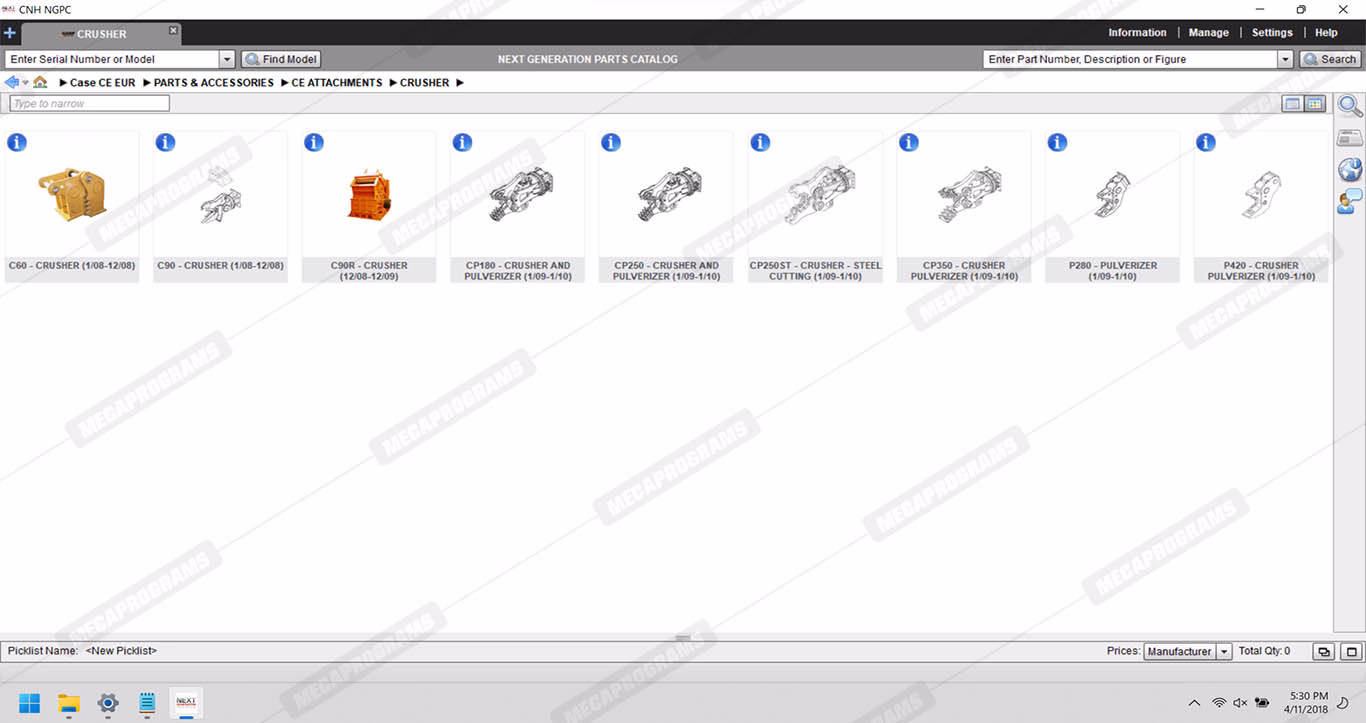Screen dimensions: 1366x723
Task: Open the Prices Manufacturer dropdown
Action: [x=1224, y=652]
